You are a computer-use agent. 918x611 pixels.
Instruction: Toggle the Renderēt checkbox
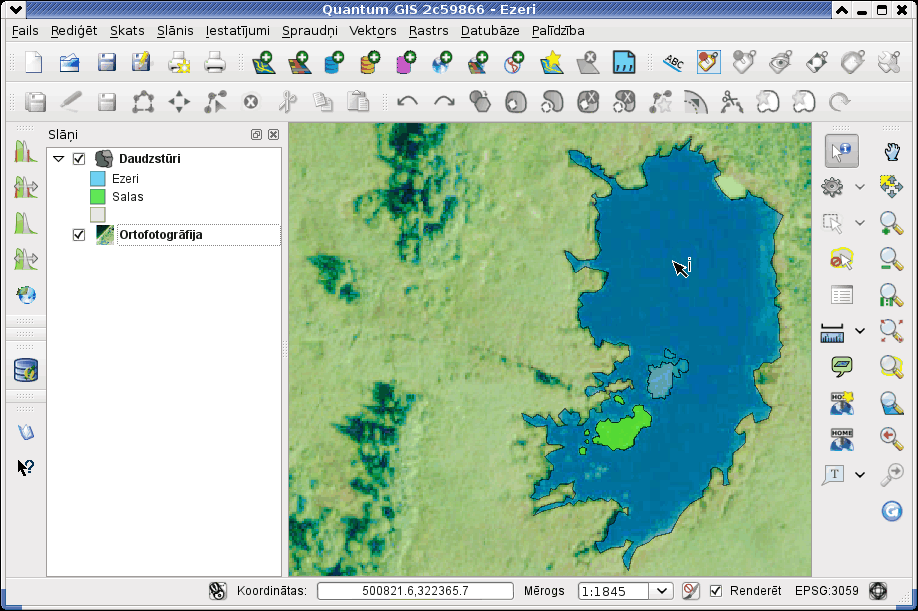pyautogui.click(x=715, y=591)
